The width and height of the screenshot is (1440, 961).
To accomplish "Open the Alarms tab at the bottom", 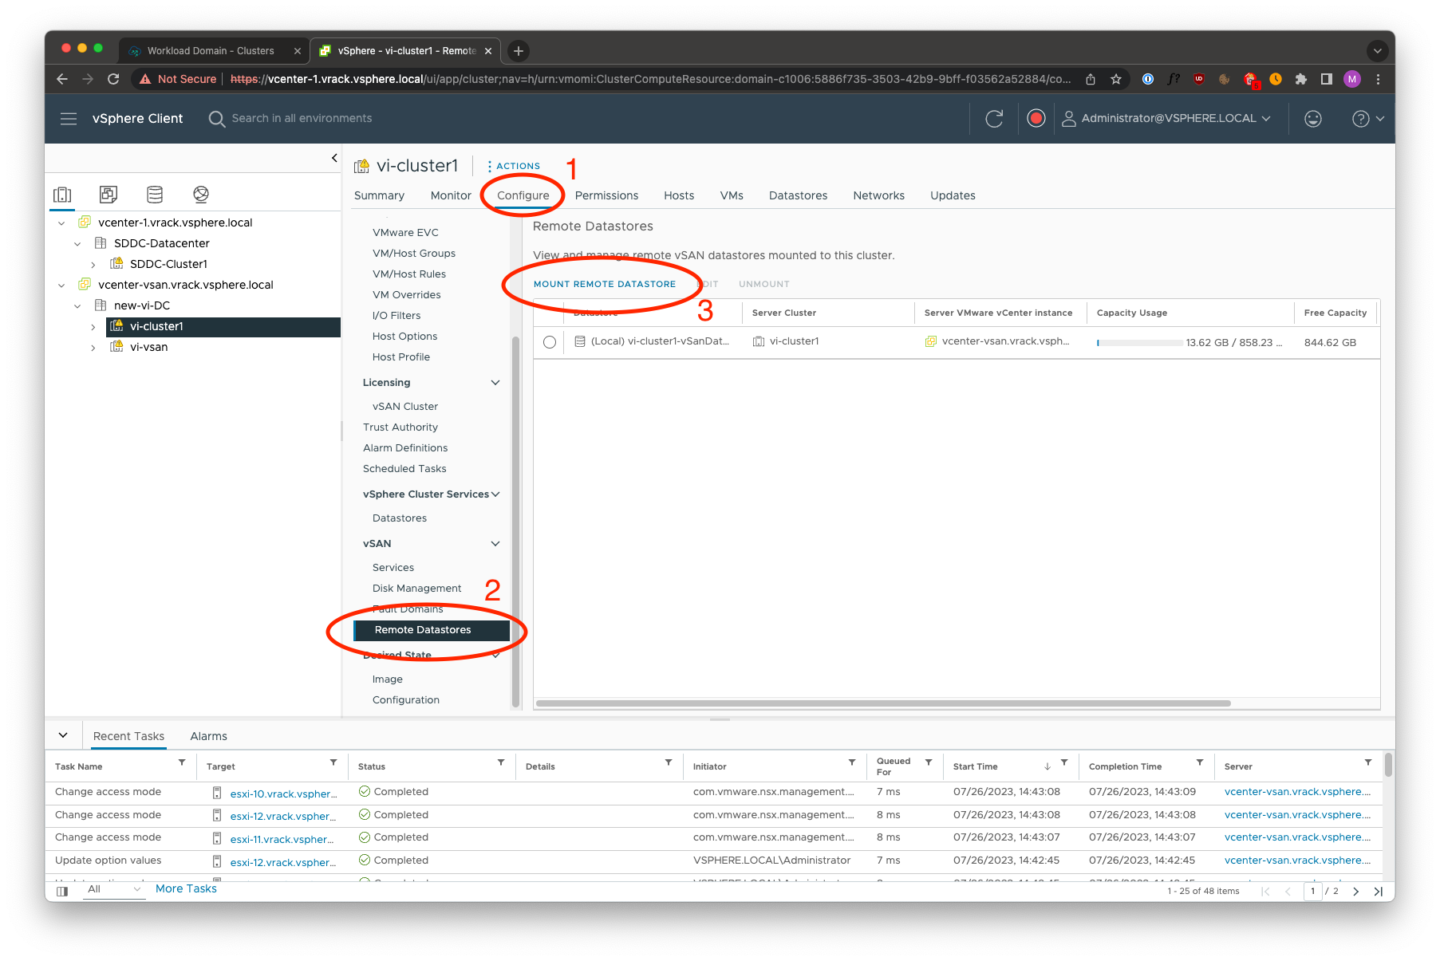I will (x=208, y=735).
